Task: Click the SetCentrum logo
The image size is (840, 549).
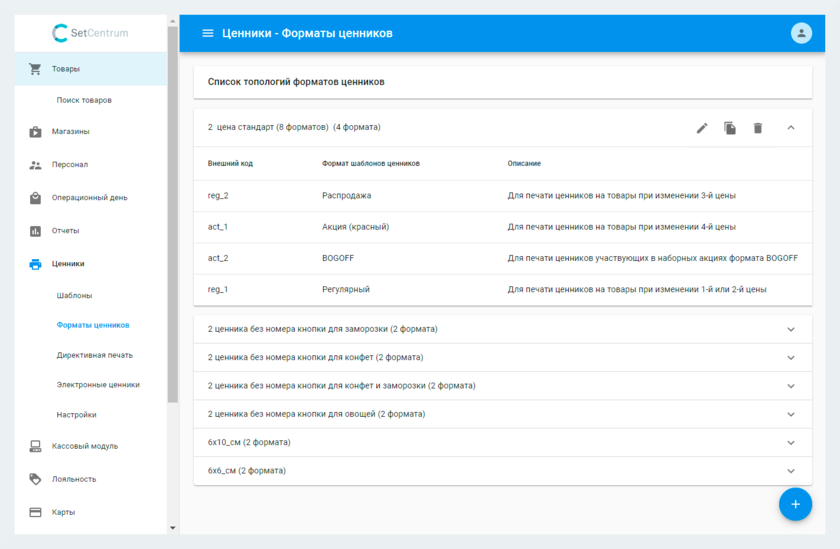Action: 90,33
